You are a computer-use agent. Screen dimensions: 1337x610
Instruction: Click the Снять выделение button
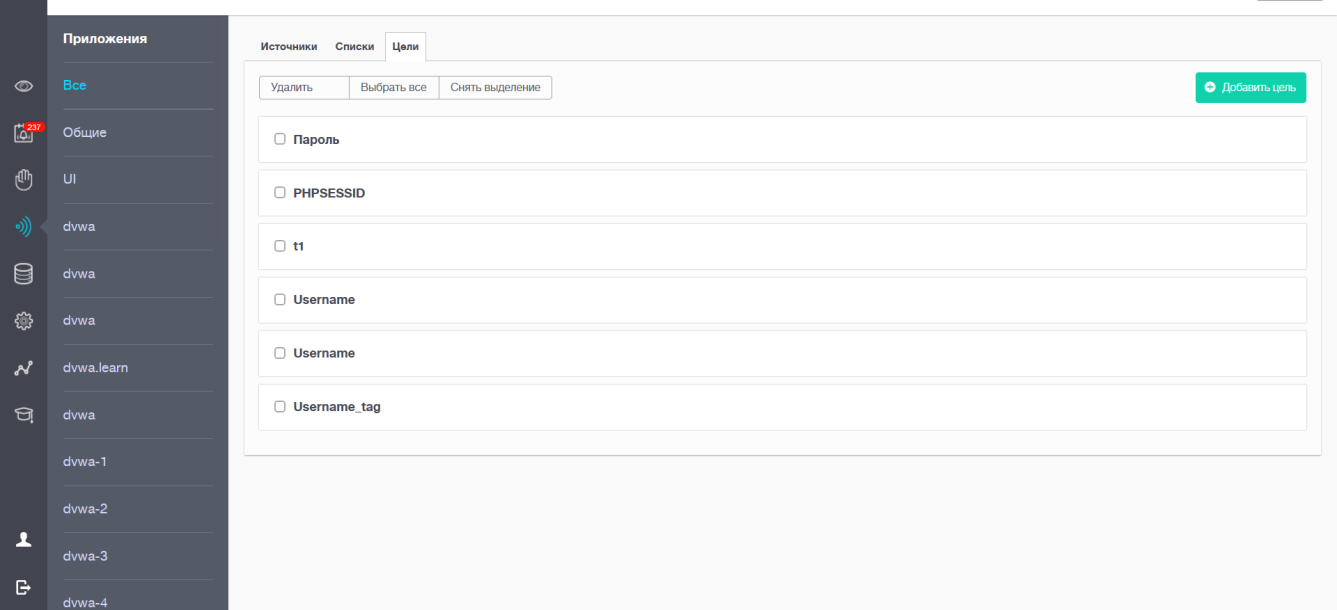point(495,88)
